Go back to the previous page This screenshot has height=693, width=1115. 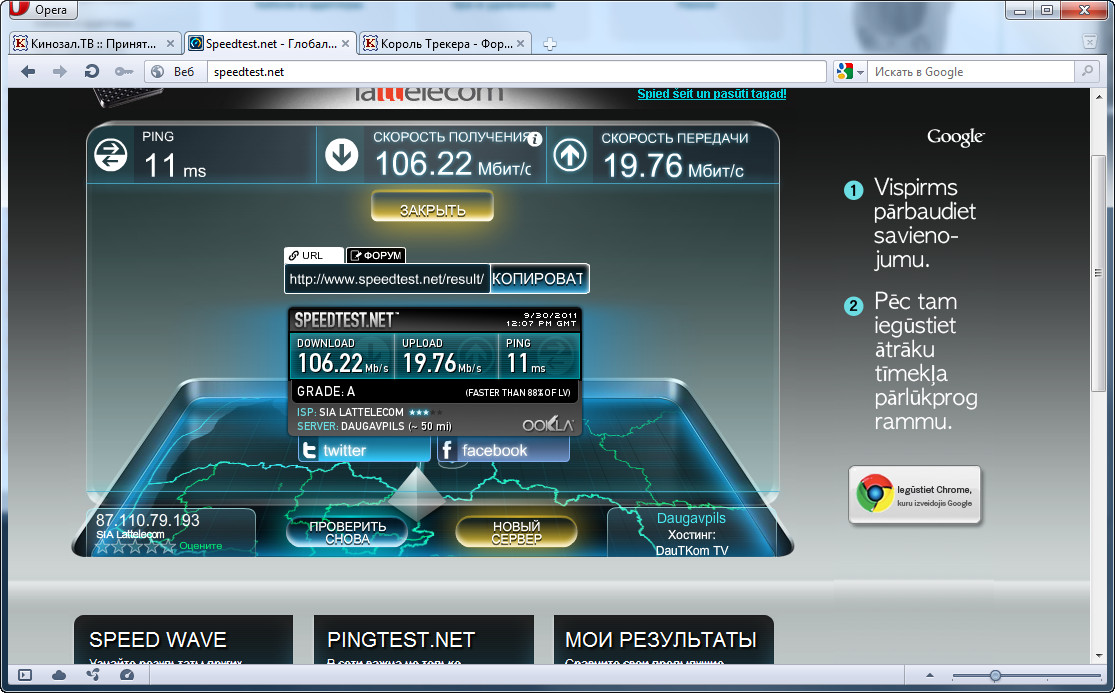pyautogui.click(x=28, y=72)
